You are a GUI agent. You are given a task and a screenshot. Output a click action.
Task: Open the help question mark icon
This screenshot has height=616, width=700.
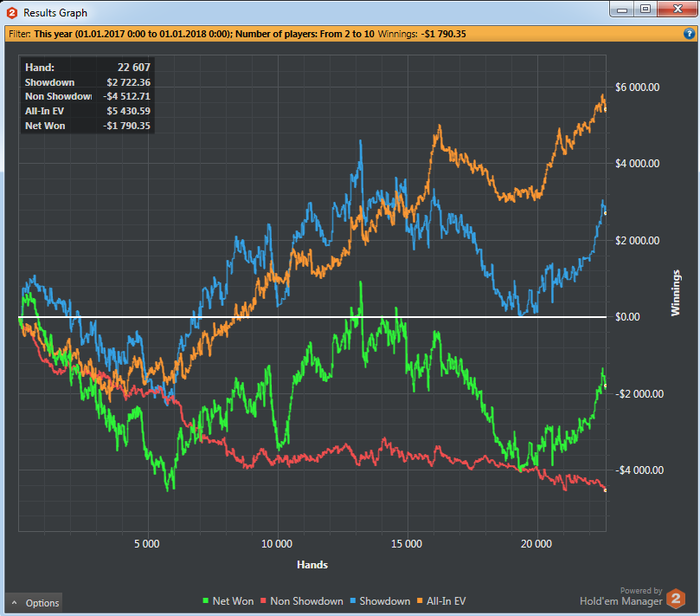pyautogui.click(x=689, y=33)
